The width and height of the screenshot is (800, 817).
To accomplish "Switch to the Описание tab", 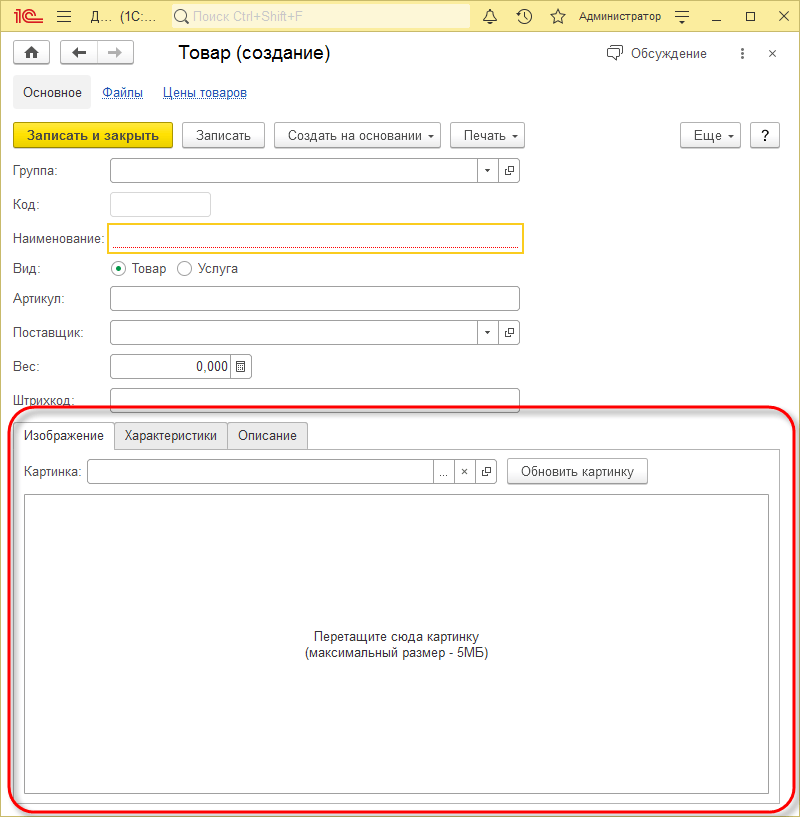I will pos(267,436).
